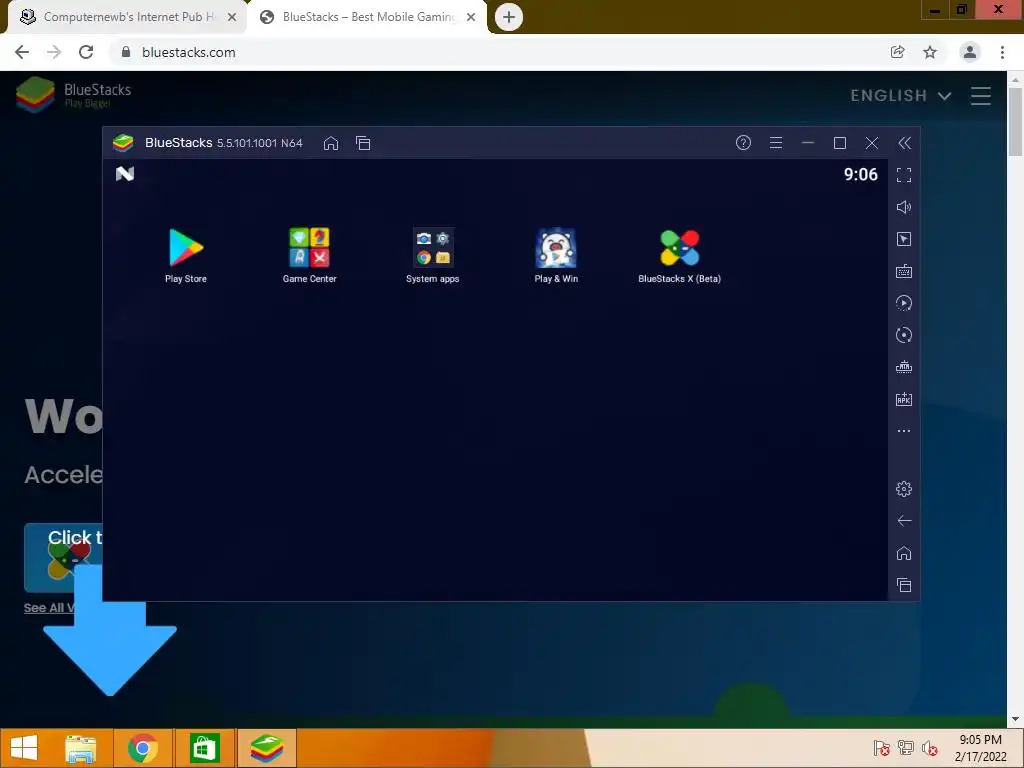Open File Explorer from the taskbar
The height and width of the screenshot is (768, 1024).
click(81, 748)
